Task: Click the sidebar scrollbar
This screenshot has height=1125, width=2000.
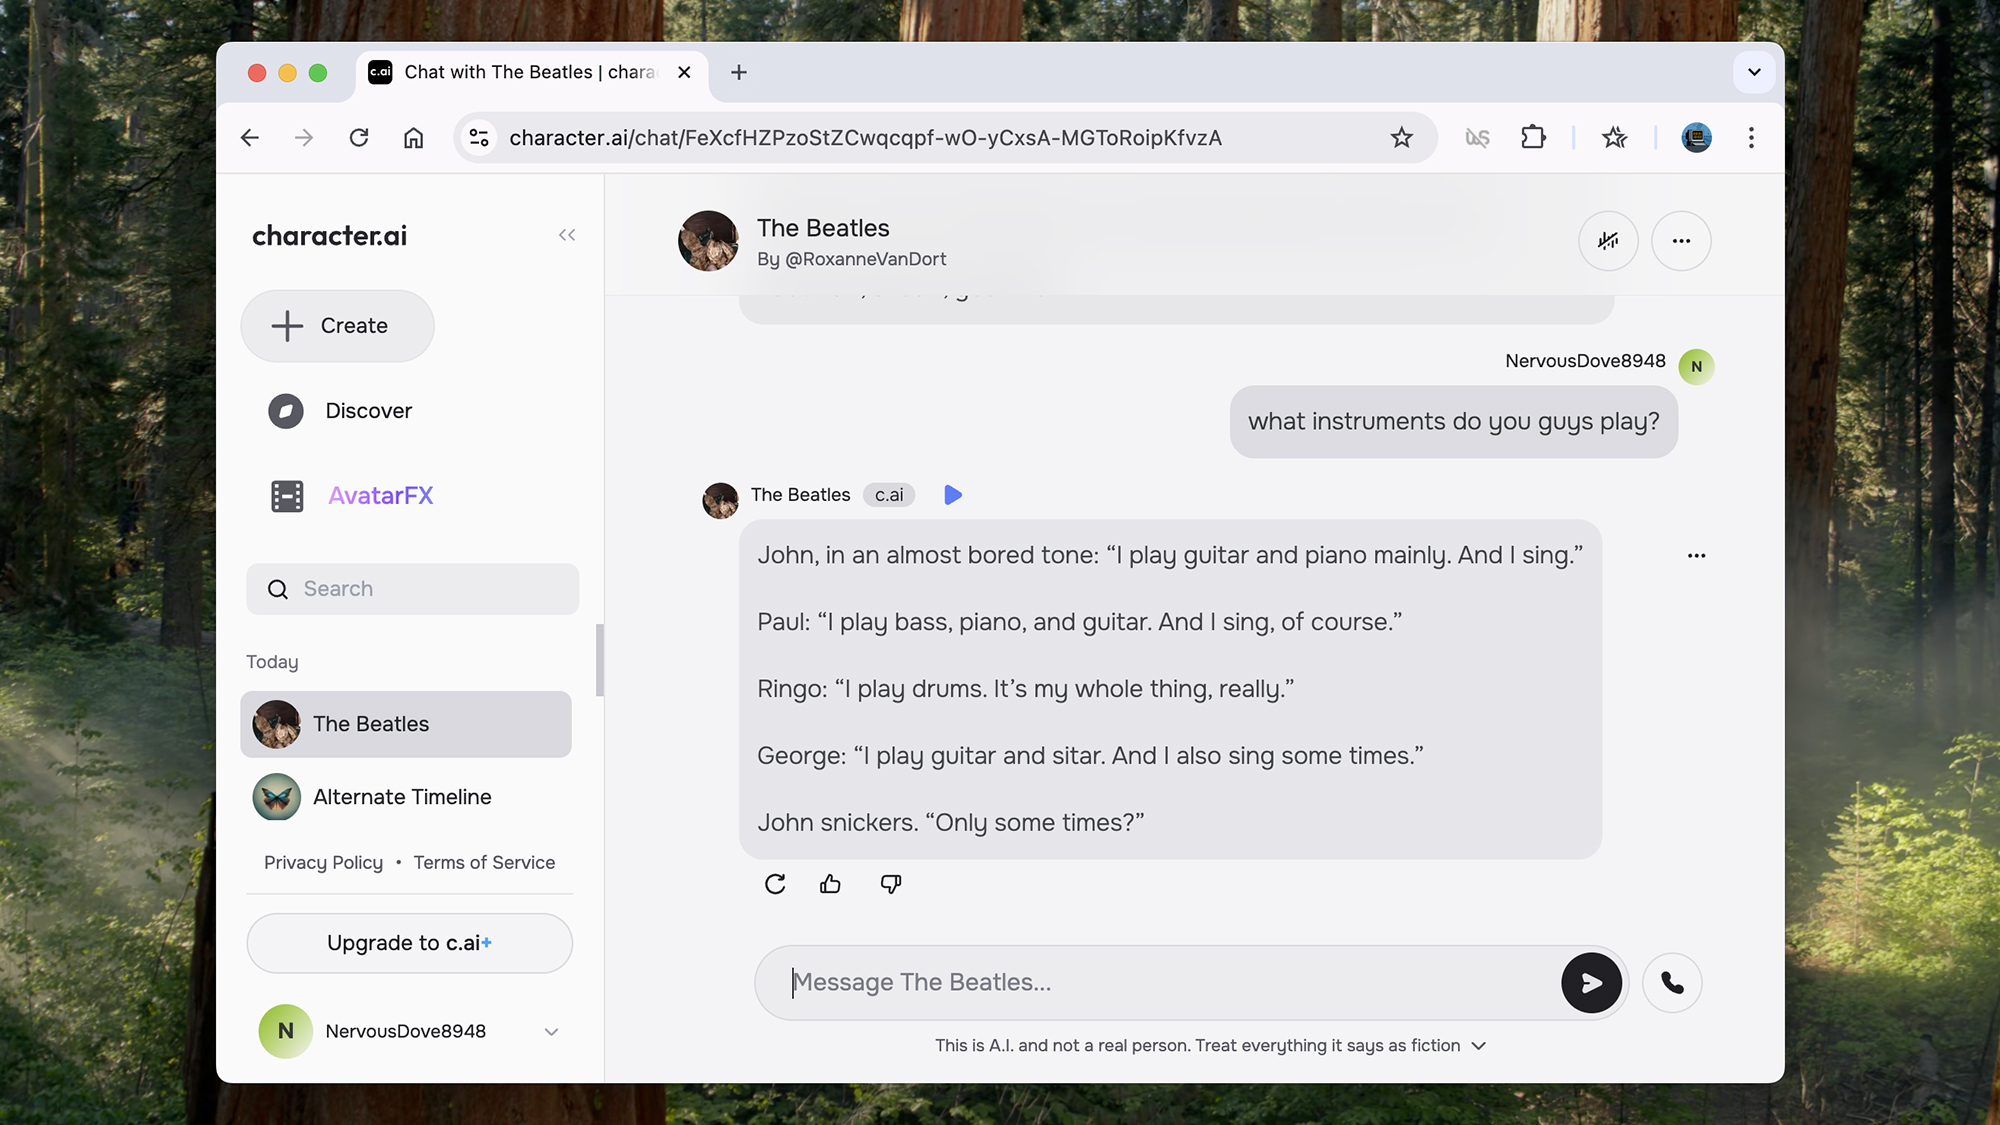Action: coord(600,660)
